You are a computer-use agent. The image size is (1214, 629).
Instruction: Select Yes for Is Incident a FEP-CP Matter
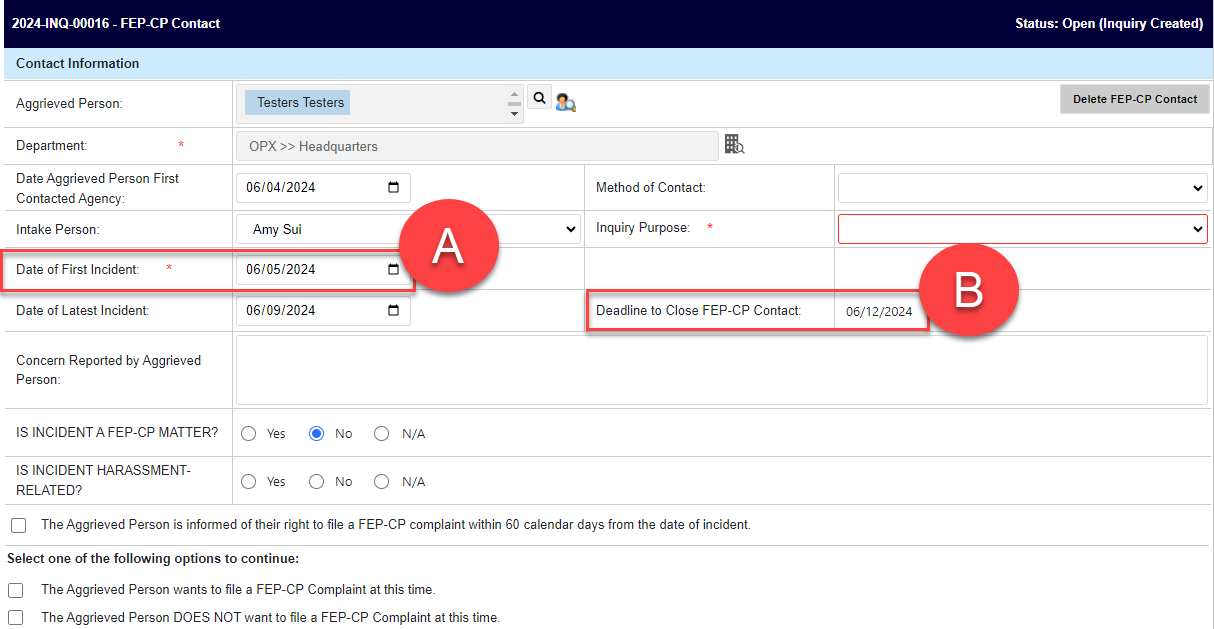tap(248, 434)
